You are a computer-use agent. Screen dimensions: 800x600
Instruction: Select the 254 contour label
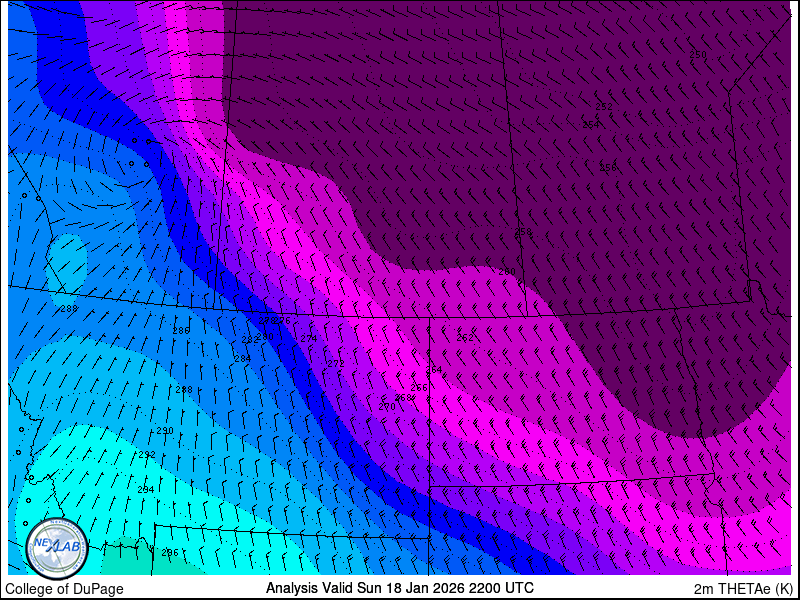click(x=591, y=124)
